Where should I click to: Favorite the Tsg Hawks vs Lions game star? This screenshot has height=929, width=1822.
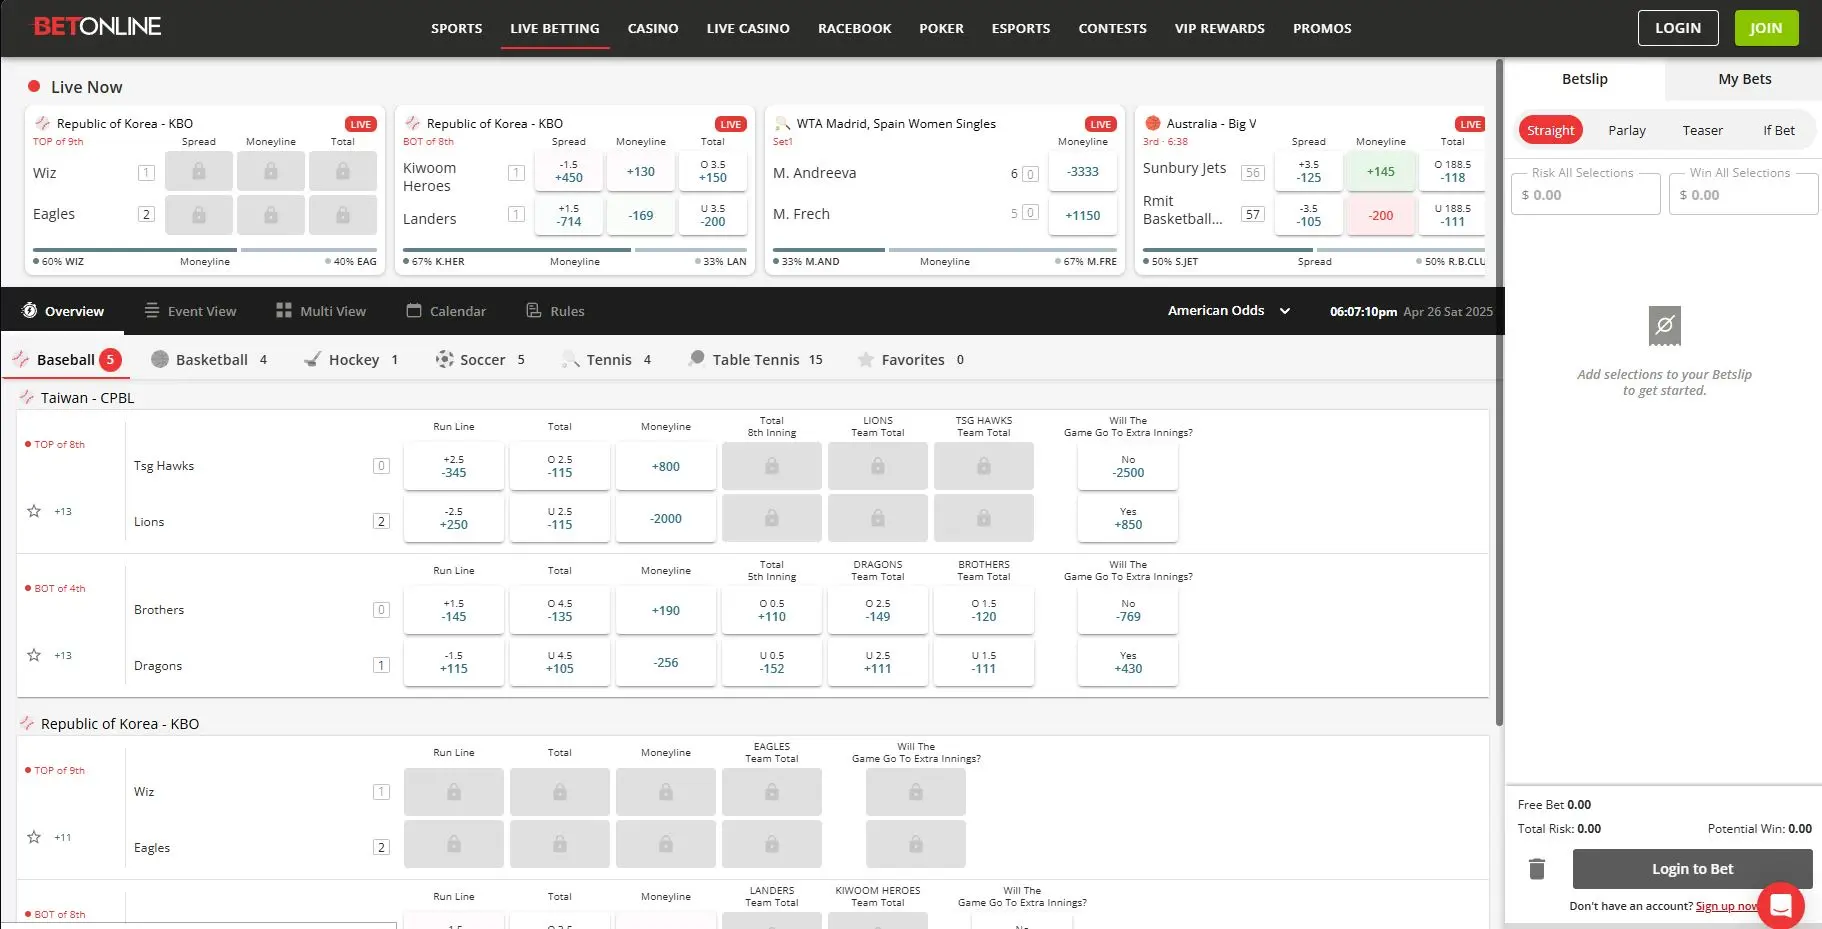point(34,511)
